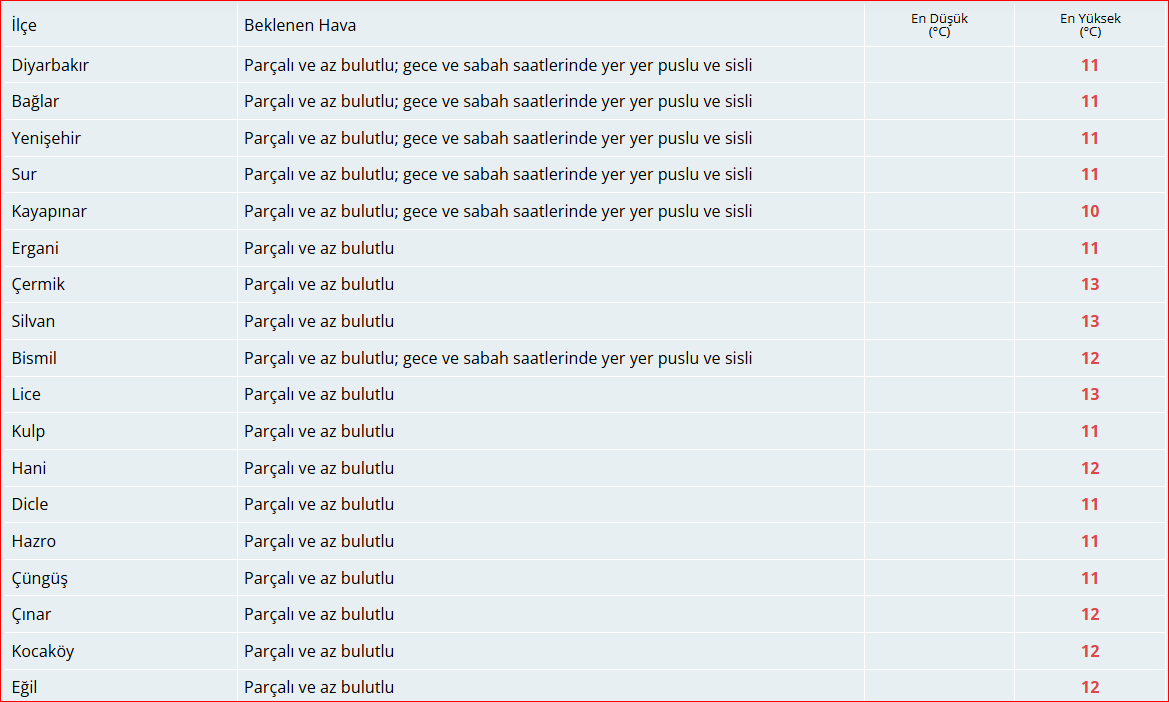Click the weather description in the Dicle row

click(319, 504)
